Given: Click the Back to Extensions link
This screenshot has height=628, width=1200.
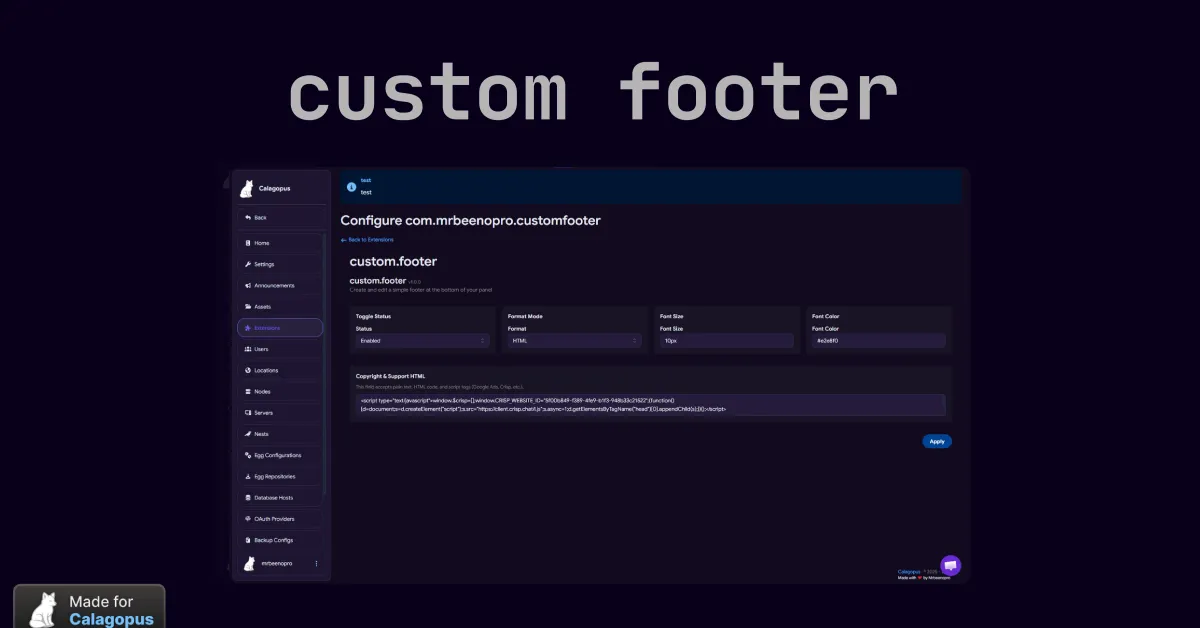Looking at the screenshot, I should [367, 240].
